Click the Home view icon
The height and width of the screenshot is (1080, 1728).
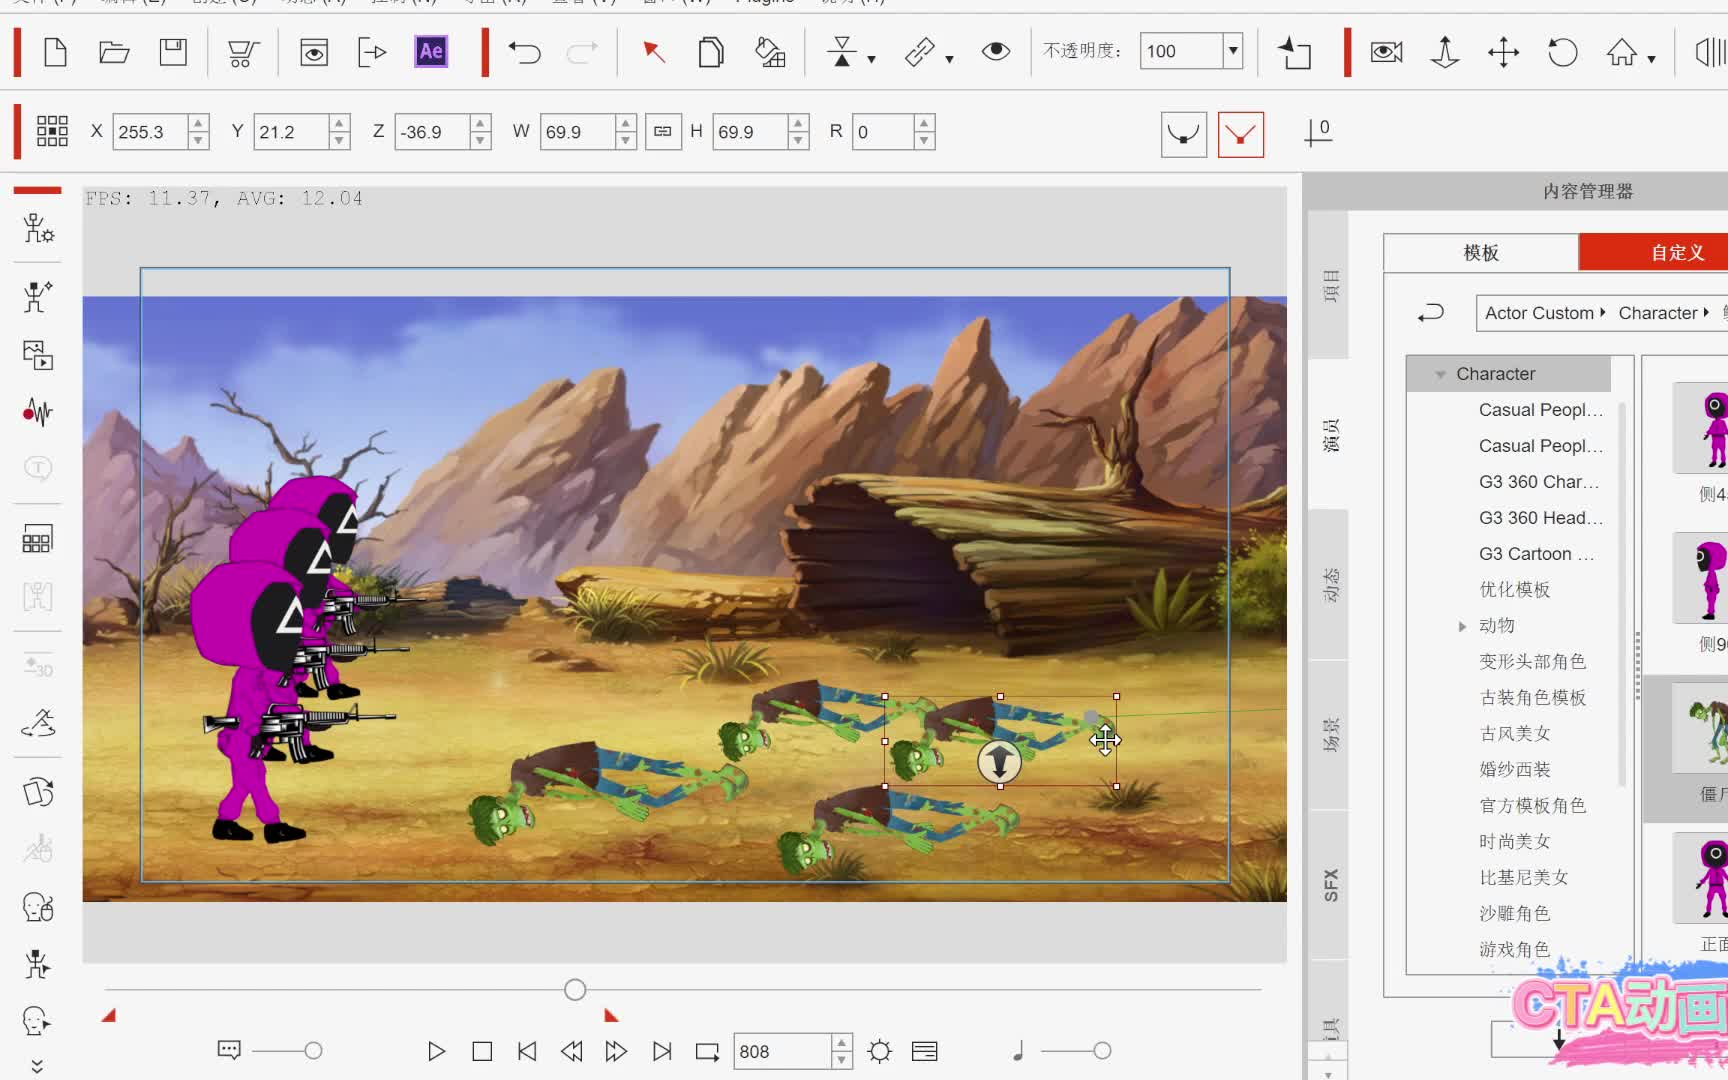pyautogui.click(x=1621, y=51)
